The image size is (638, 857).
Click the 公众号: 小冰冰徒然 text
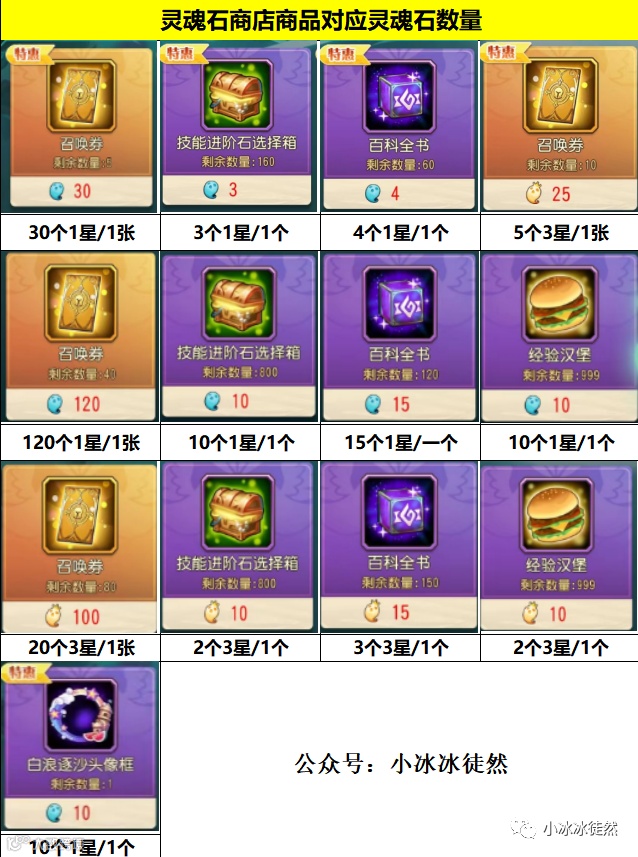pyautogui.click(x=401, y=763)
